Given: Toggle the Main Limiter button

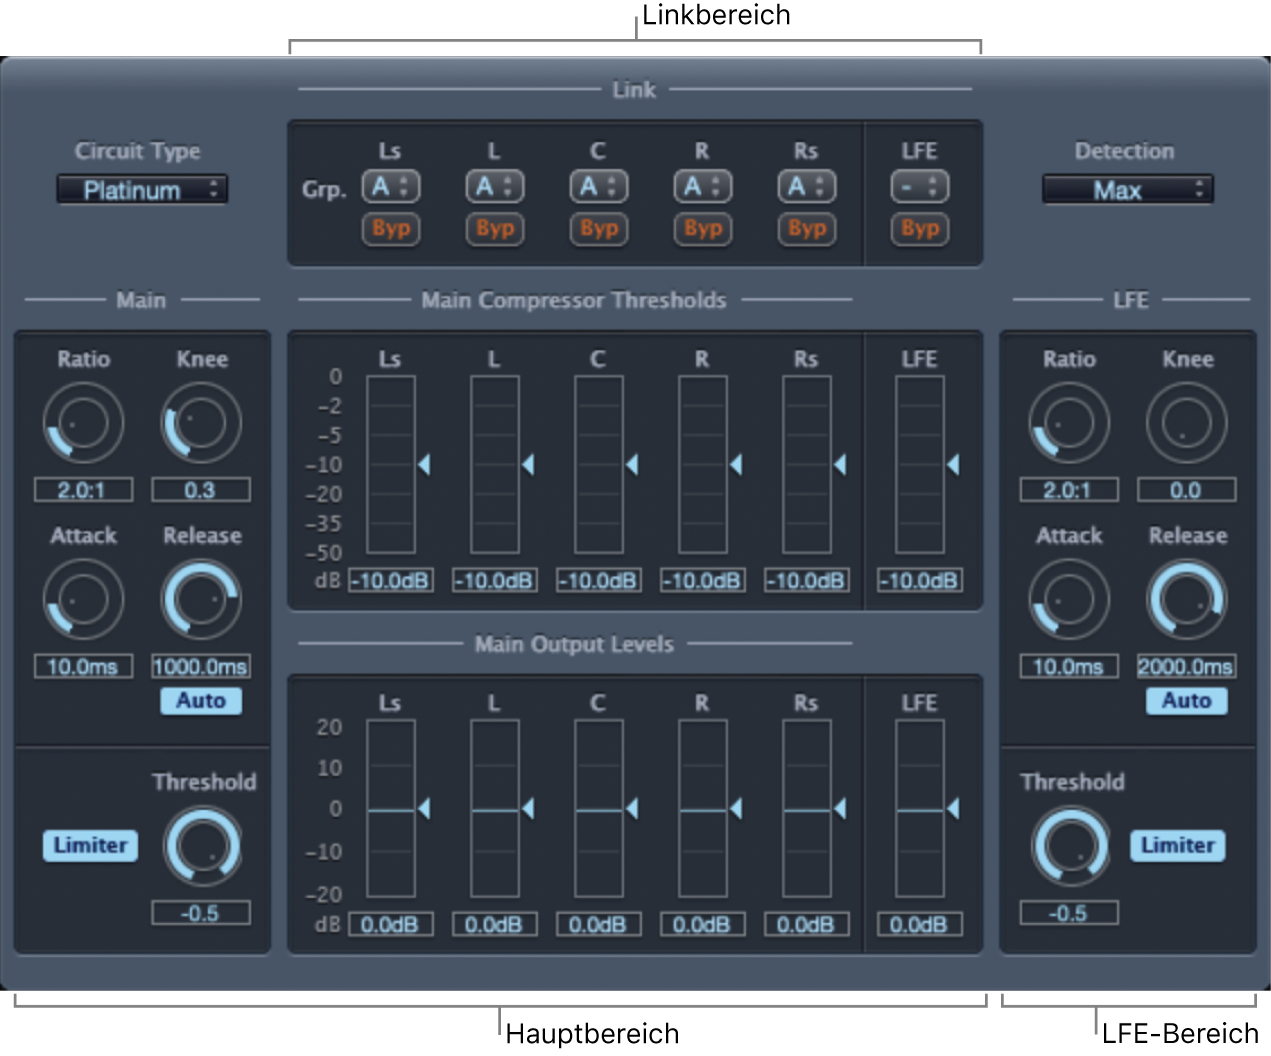Looking at the screenshot, I should click(90, 846).
